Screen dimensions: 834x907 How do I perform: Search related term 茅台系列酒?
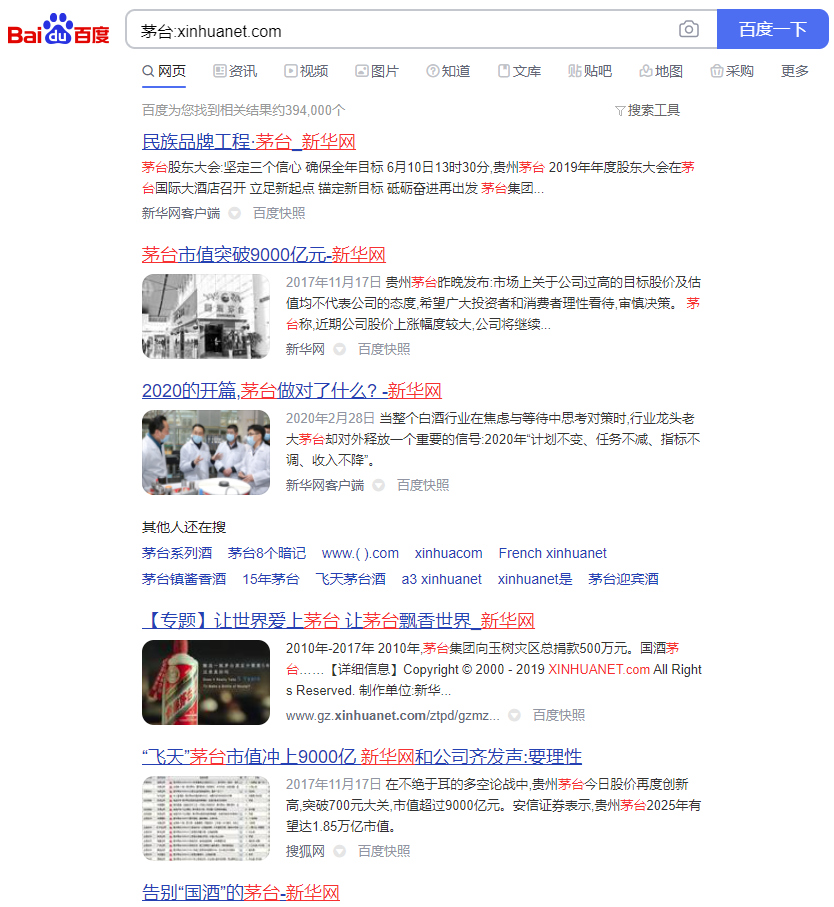point(177,553)
